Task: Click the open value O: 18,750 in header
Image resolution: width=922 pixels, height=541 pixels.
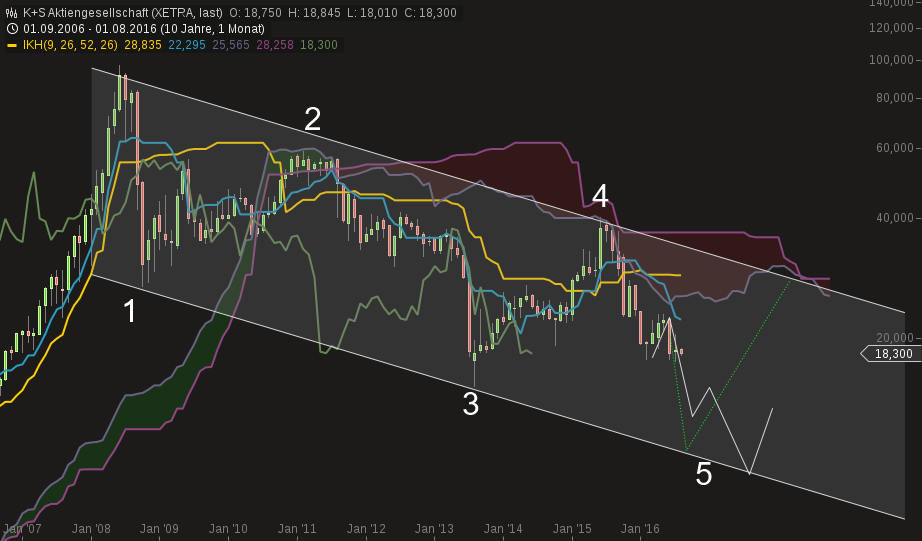Action: coord(255,12)
